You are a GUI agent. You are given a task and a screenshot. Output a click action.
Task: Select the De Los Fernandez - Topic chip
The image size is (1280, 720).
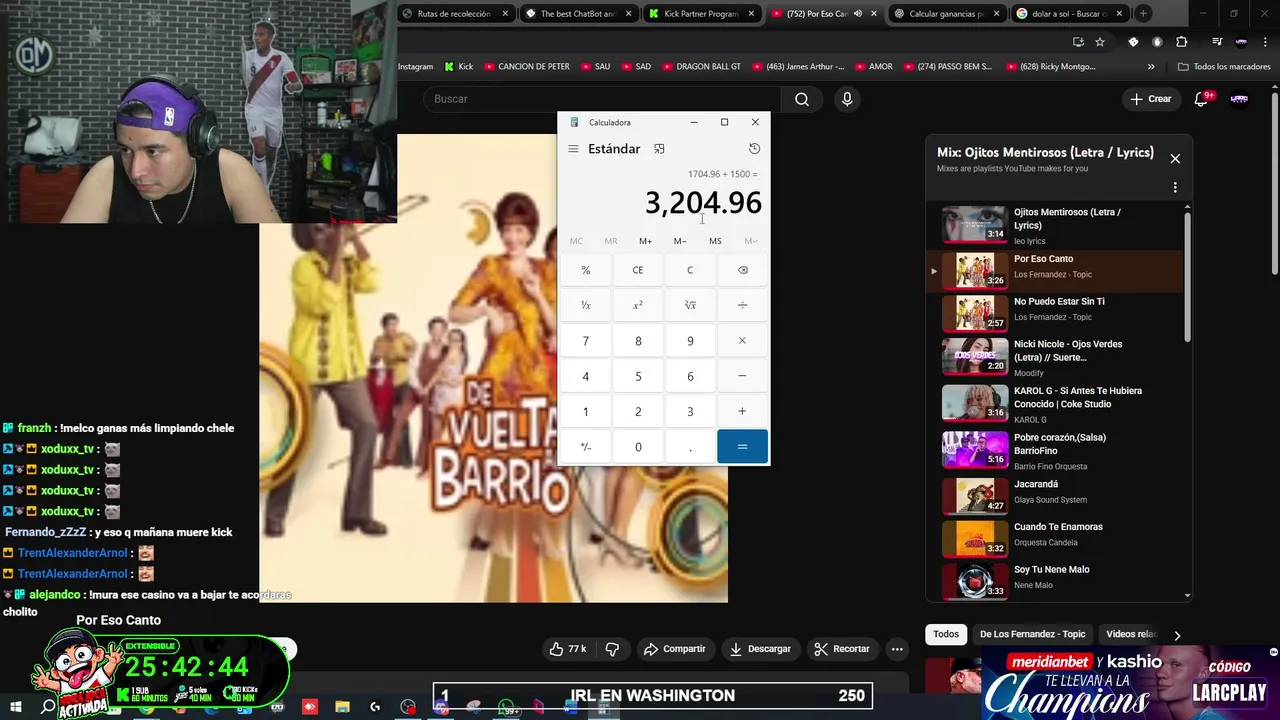tap(1032, 634)
